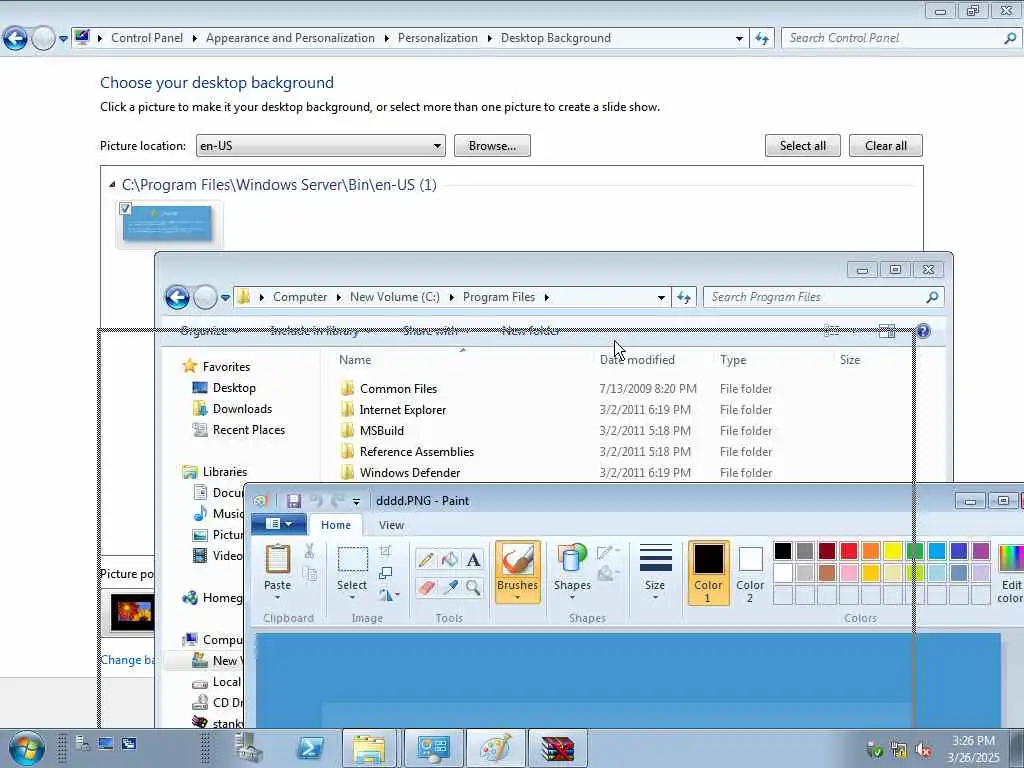
Task: Click the Search Program Files field
Action: point(824,297)
